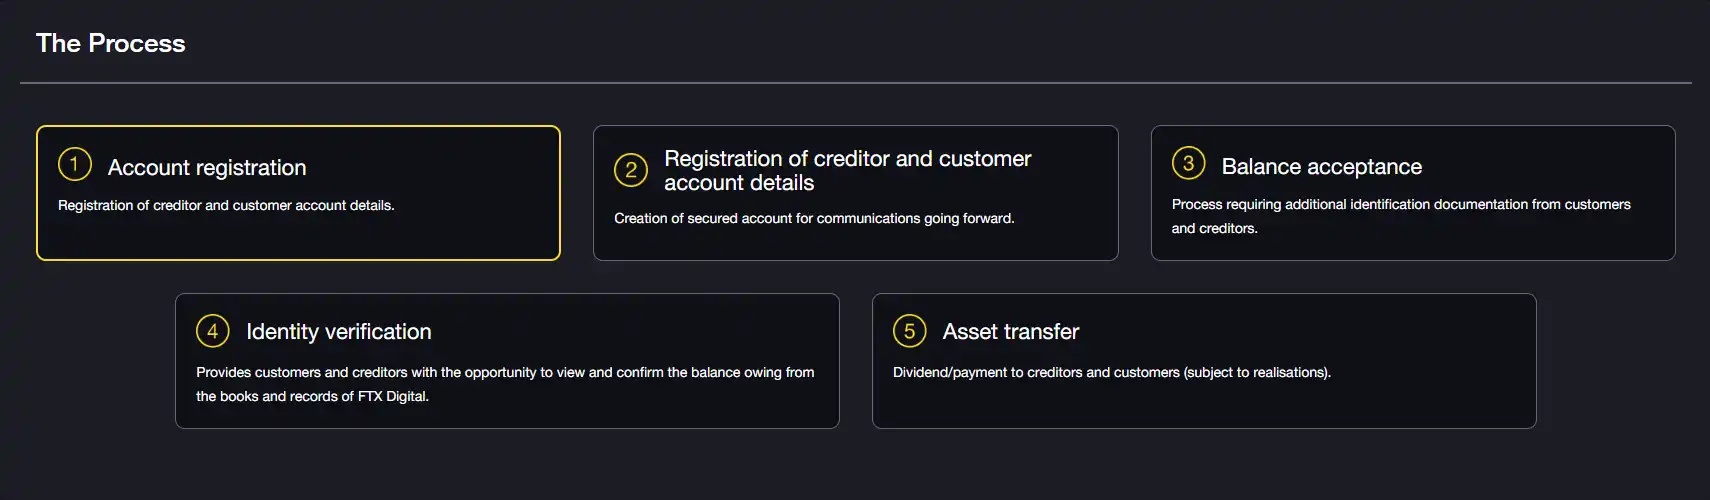Screen dimensions: 1710x500
Task: Open the Identity verification heading
Action: tap(339, 332)
